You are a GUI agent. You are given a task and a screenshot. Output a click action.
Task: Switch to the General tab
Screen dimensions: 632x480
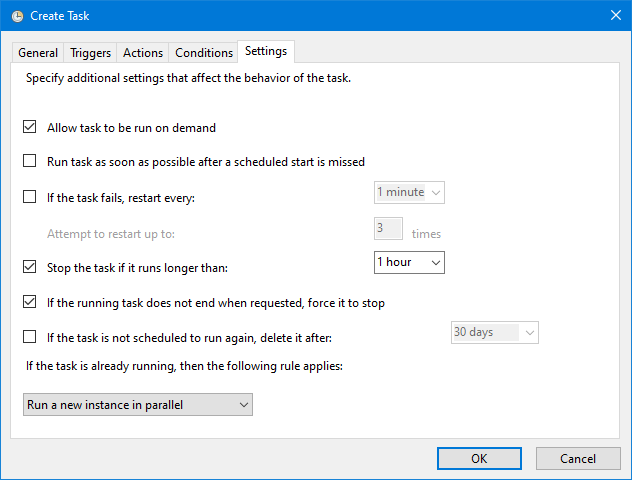point(38,53)
